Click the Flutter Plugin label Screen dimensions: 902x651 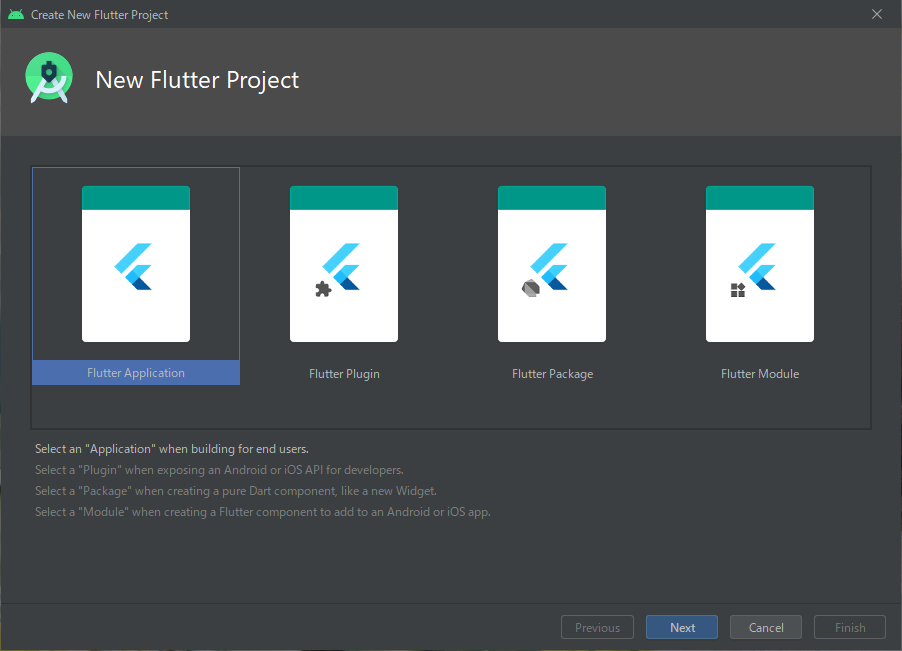point(344,374)
